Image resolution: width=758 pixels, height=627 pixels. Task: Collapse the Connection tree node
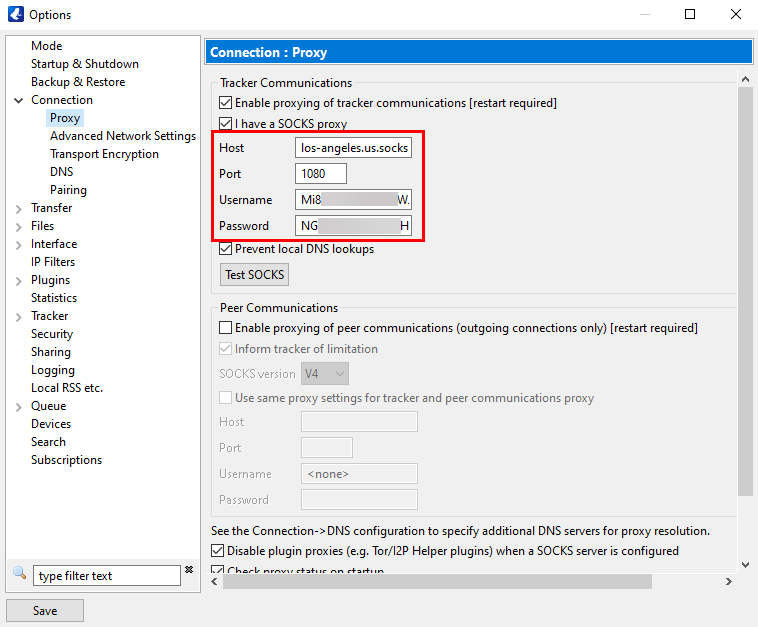(18, 100)
